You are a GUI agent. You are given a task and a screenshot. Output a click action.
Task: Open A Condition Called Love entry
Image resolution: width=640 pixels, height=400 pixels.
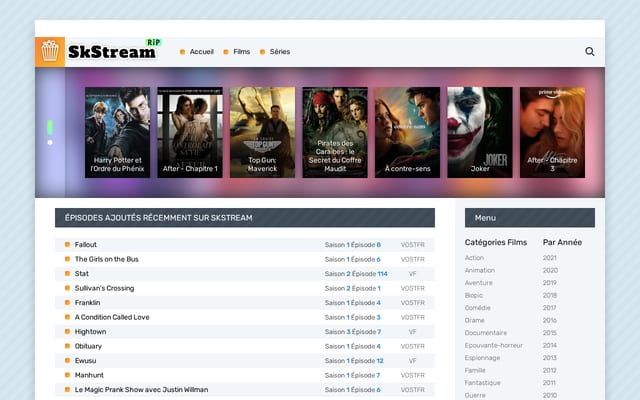112,317
